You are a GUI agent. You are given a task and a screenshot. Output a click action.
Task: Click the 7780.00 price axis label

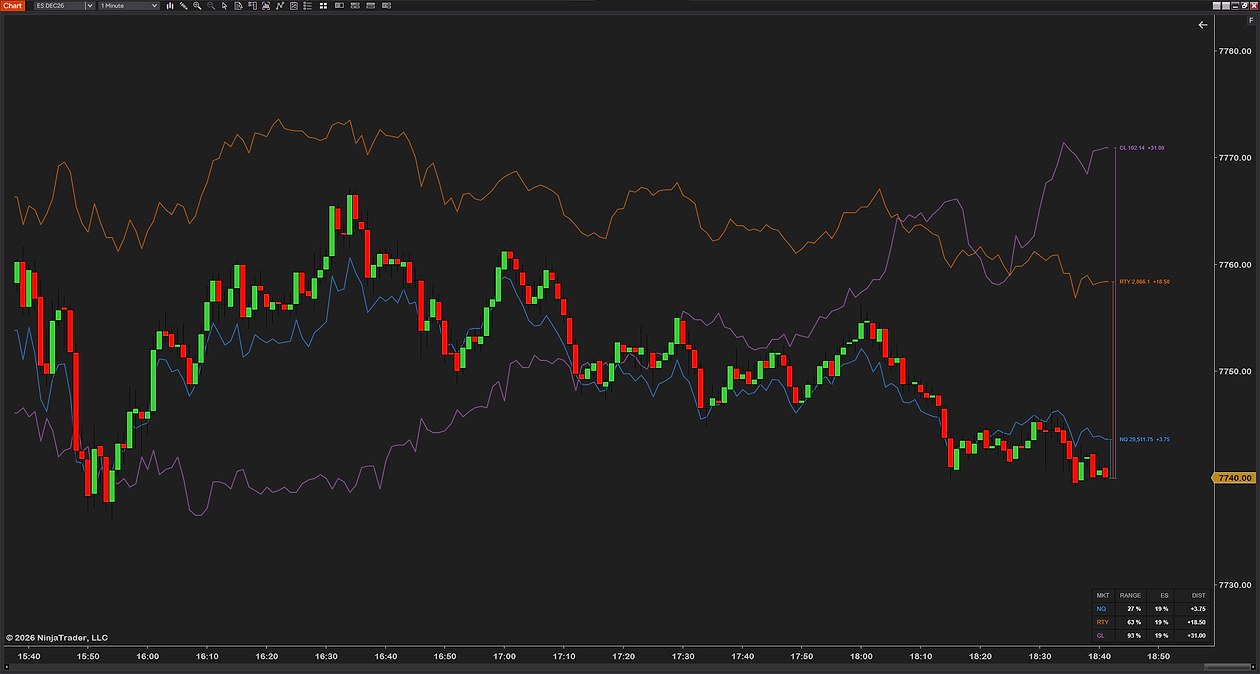tap(1234, 51)
